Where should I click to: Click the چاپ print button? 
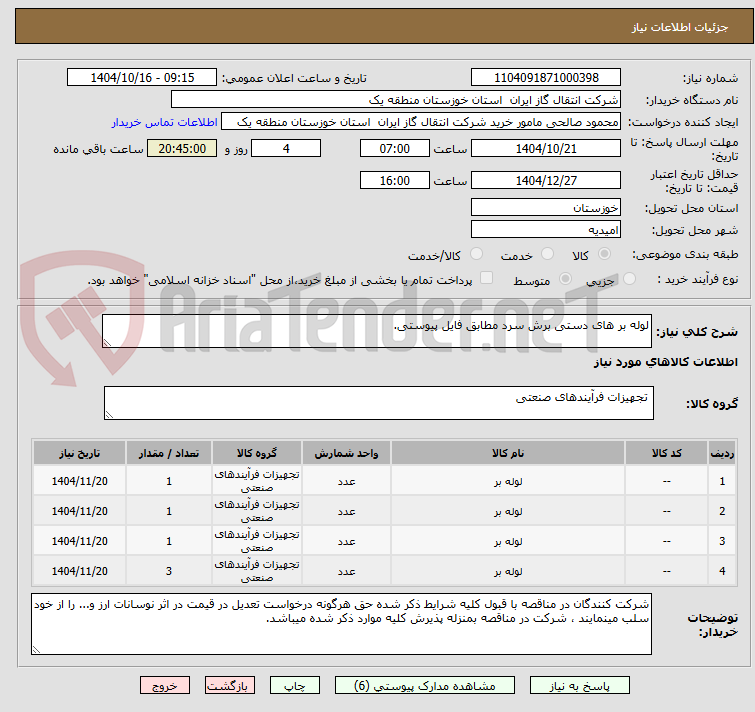tap(295, 685)
